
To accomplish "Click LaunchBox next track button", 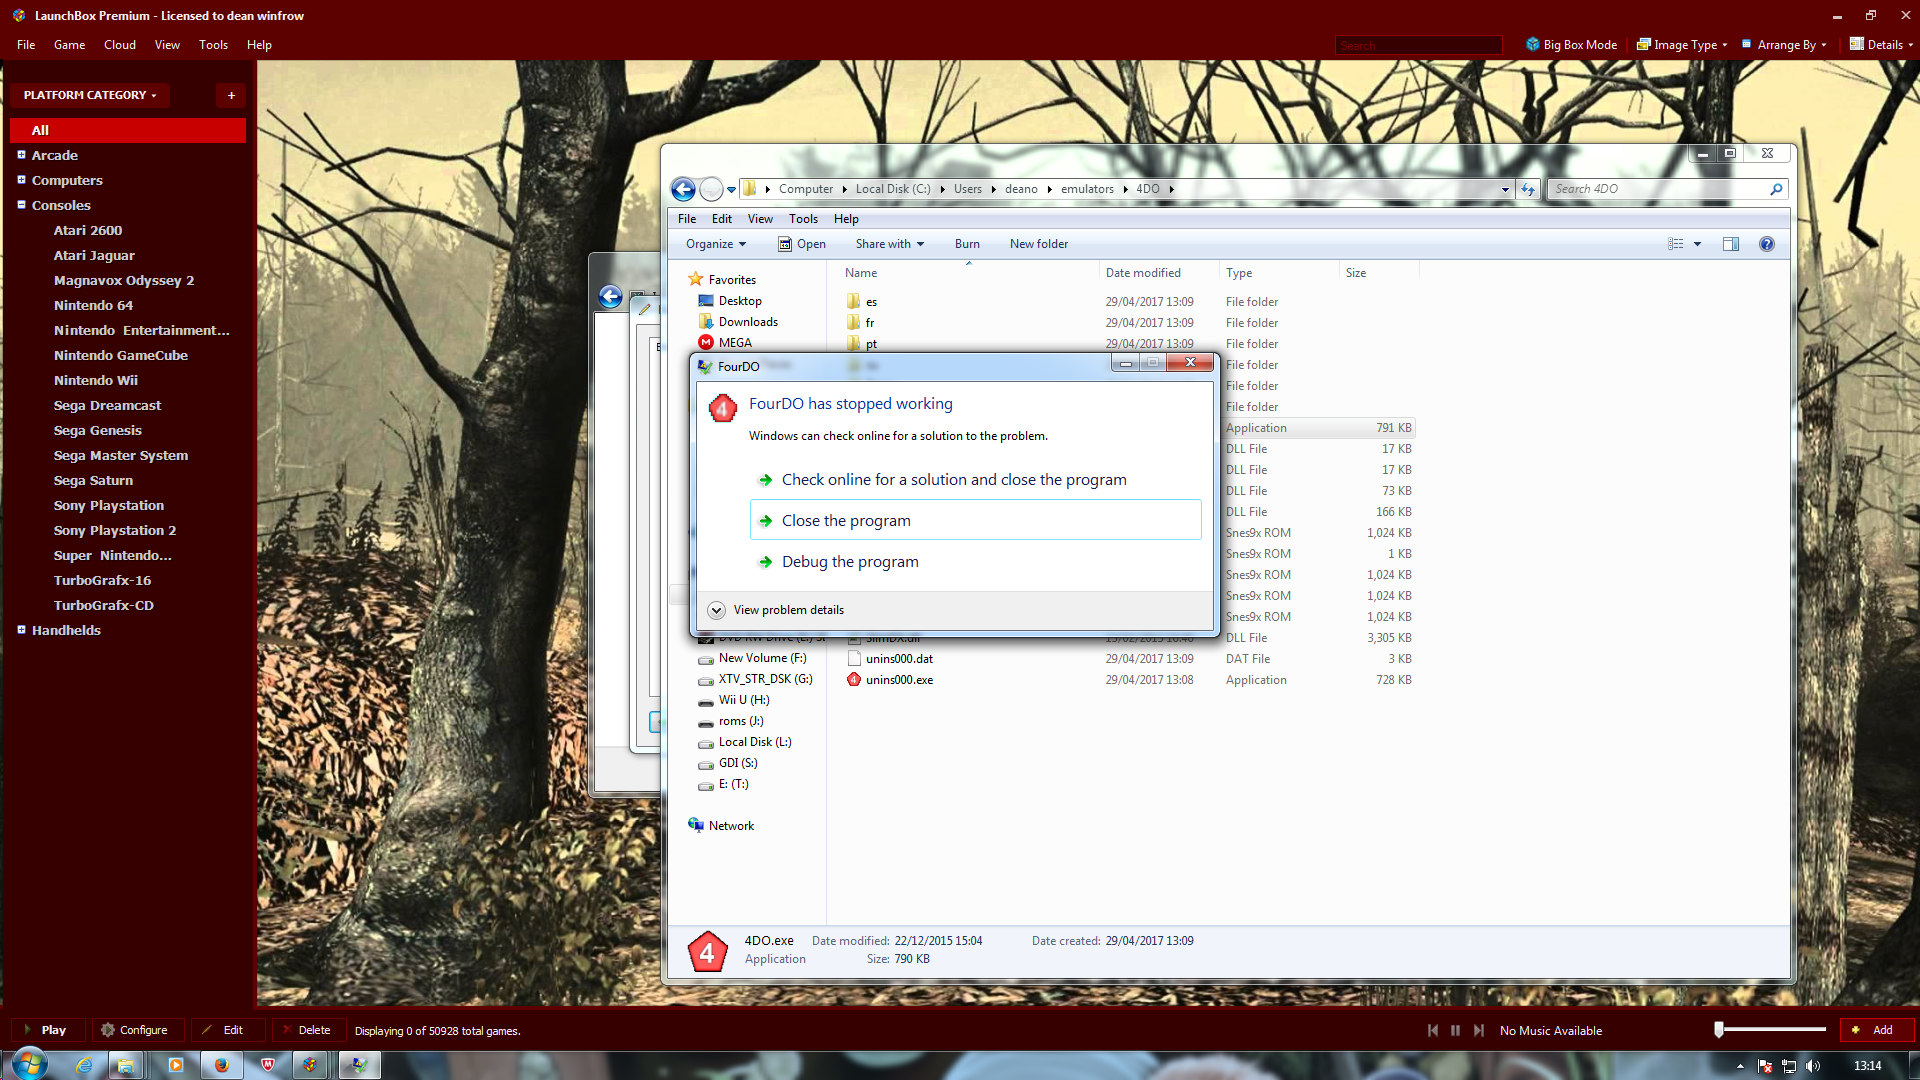I will [x=1478, y=1031].
